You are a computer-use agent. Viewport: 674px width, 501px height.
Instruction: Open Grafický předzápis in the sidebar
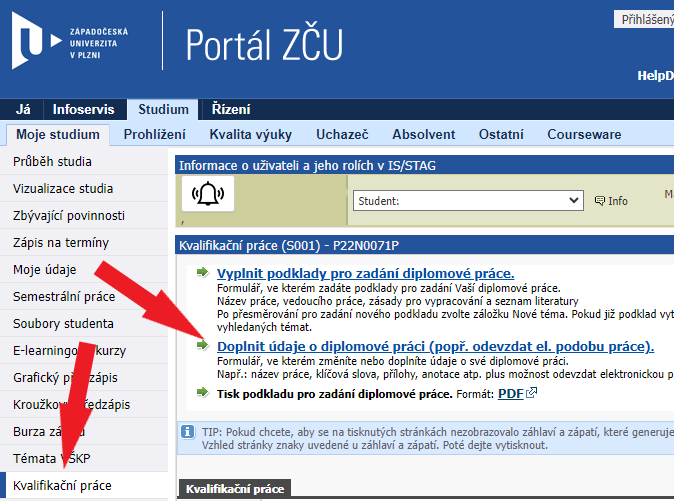pos(84,378)
